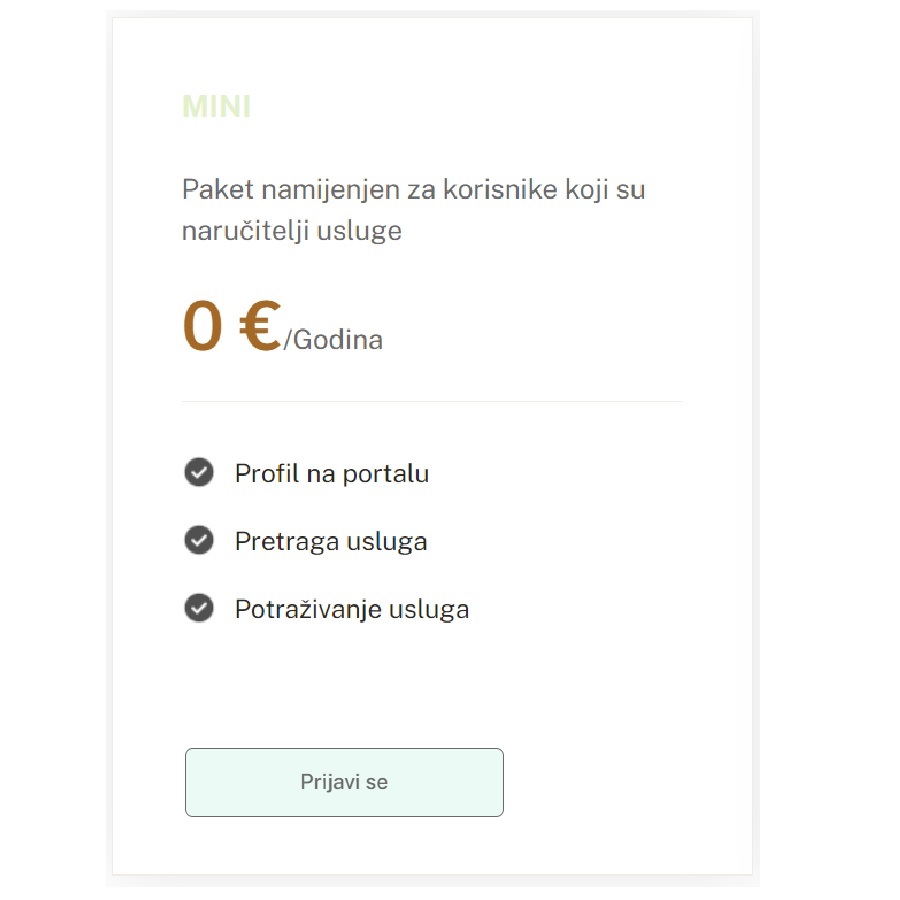Select the Pretraga usluga feature text
This screenshot has height=900, width=900.
point(330,541)
